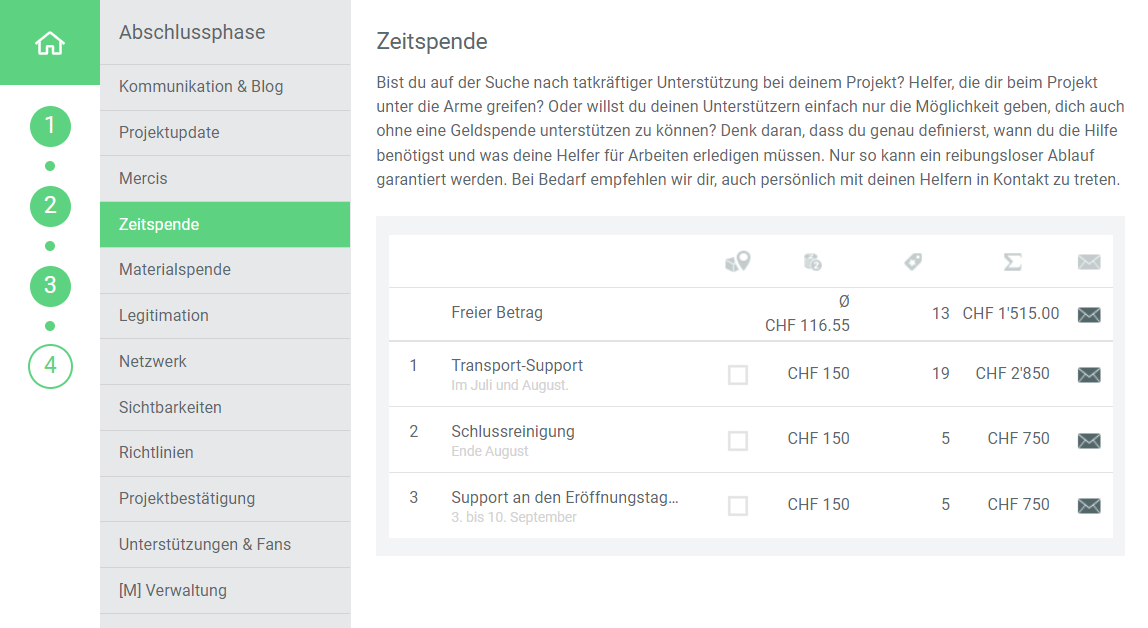Open the Transport-Support entry
This screenshot has height=628, width=1148.
tap(517, 366)
